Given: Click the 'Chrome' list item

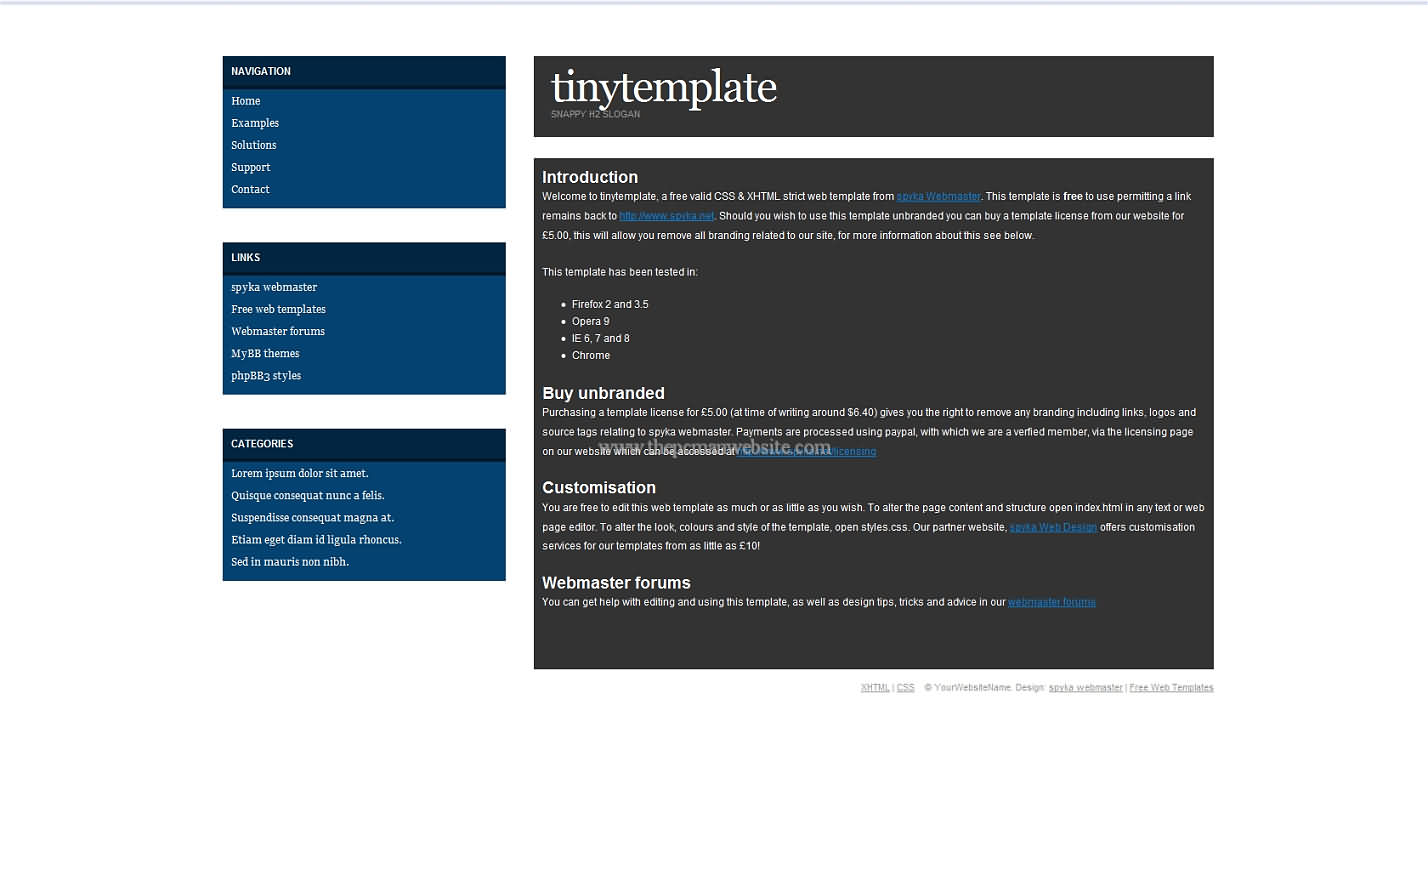Looking at the screenshot, I should point(591,355).
